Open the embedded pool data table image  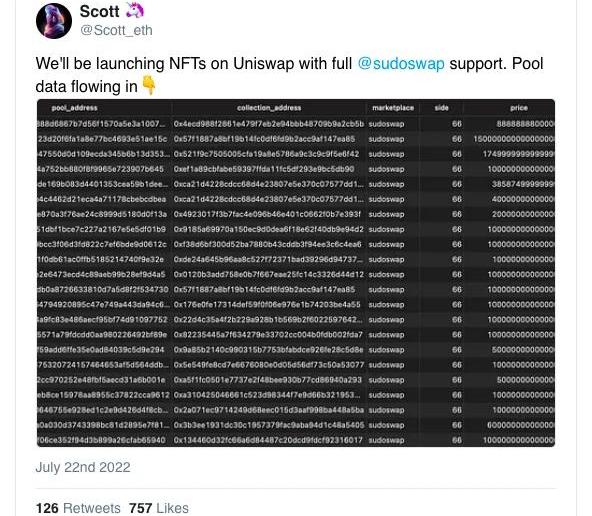[x=296, y=273]
